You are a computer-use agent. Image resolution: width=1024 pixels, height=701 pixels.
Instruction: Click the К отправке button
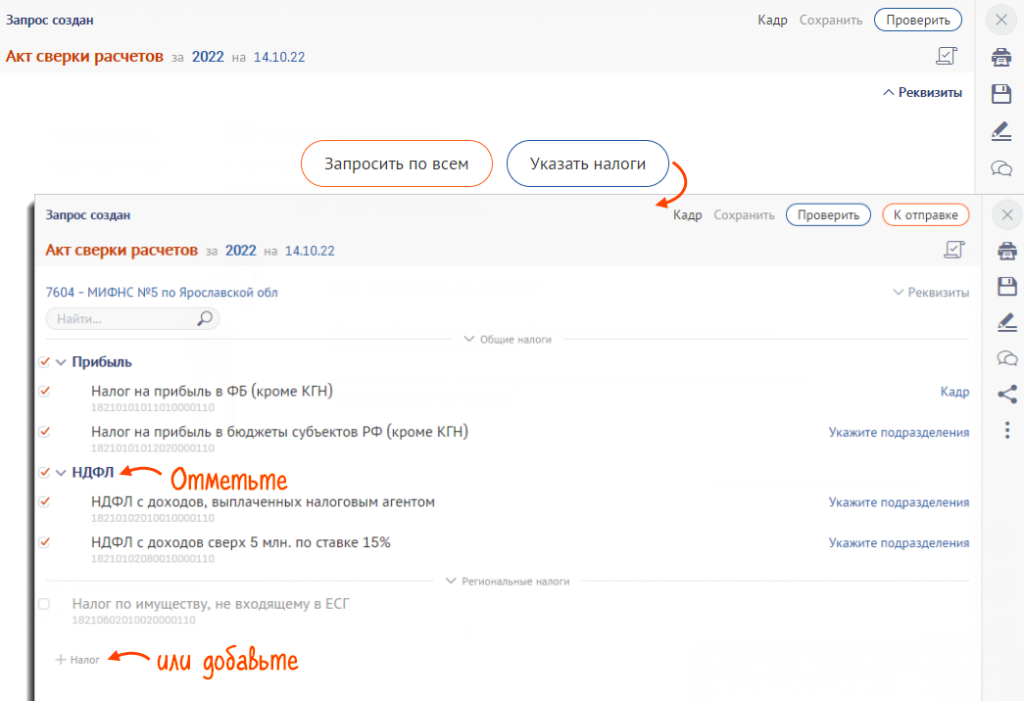coord(925,215)
